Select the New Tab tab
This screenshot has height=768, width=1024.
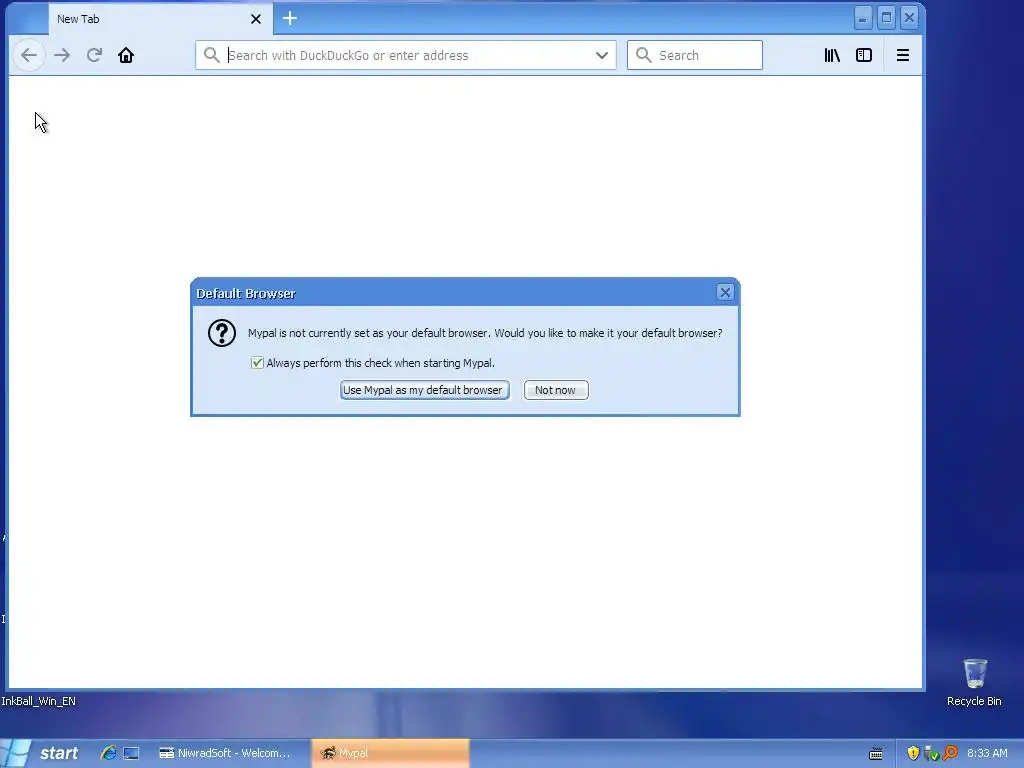point(161,19)
